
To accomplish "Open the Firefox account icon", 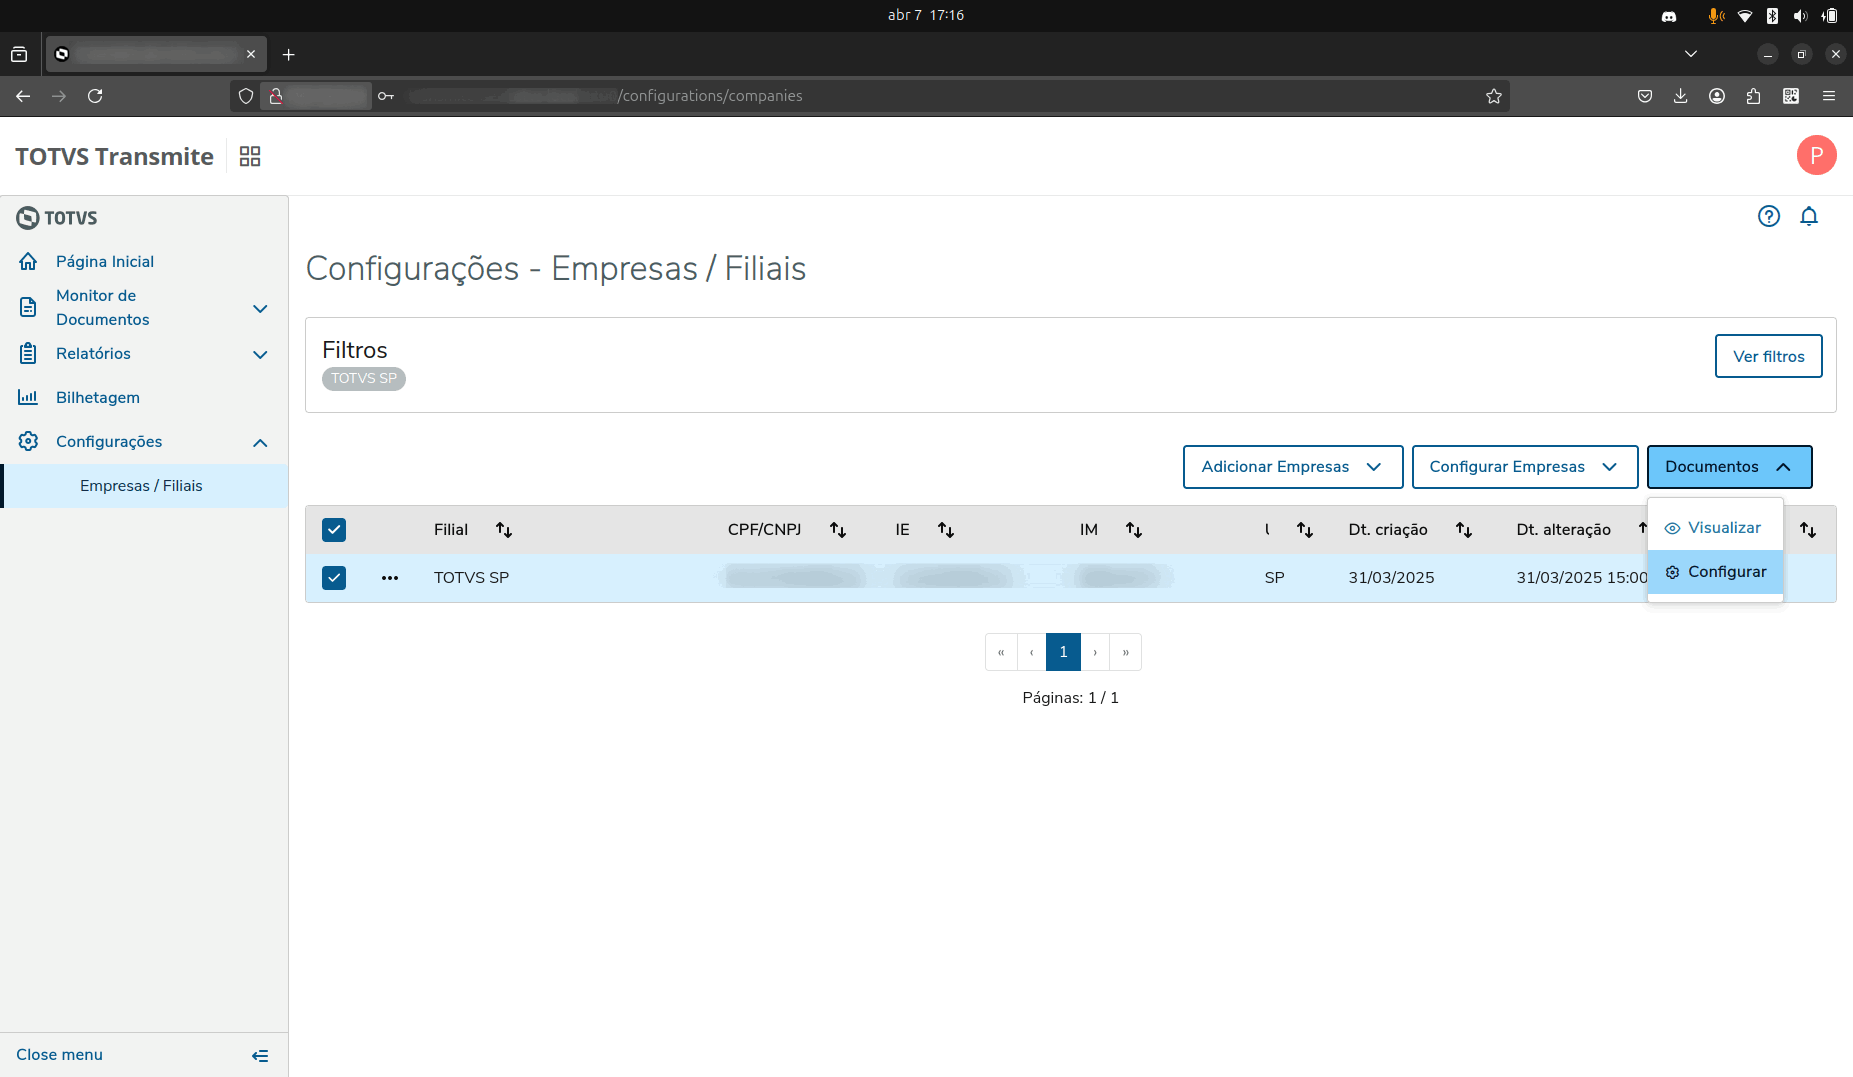I will tap(1717, 96).
